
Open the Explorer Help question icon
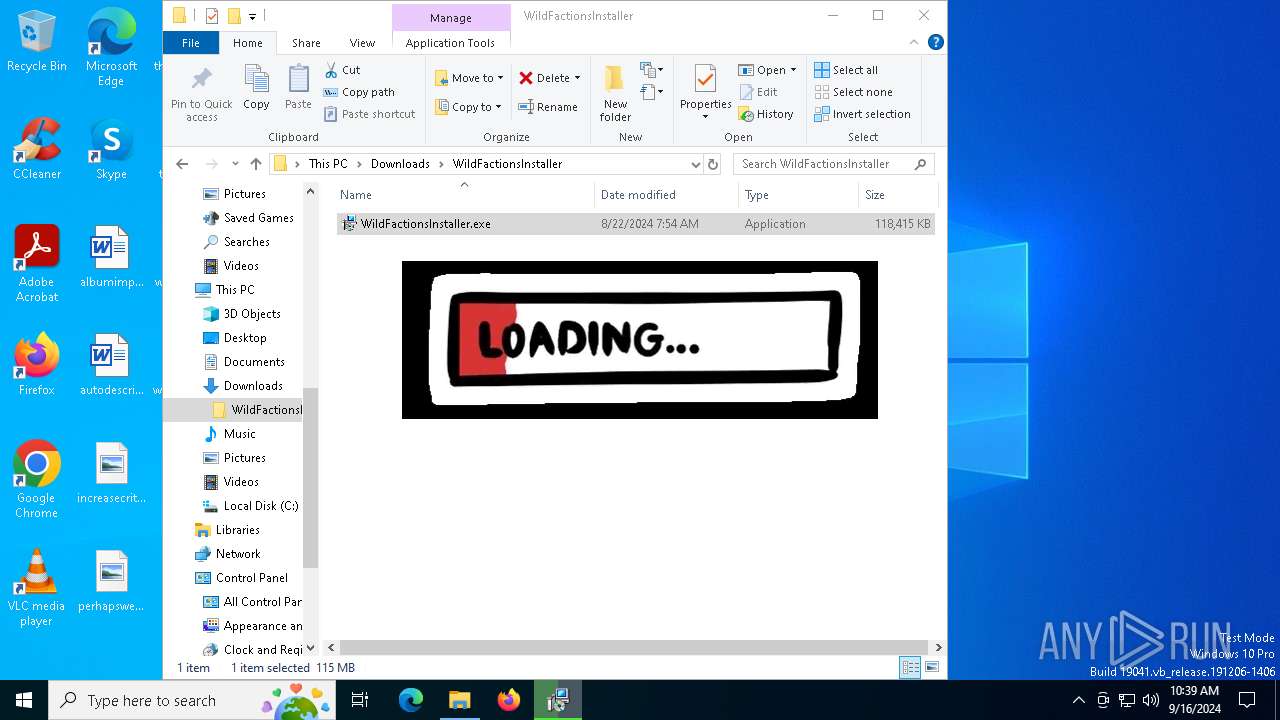tap(936, 42)
